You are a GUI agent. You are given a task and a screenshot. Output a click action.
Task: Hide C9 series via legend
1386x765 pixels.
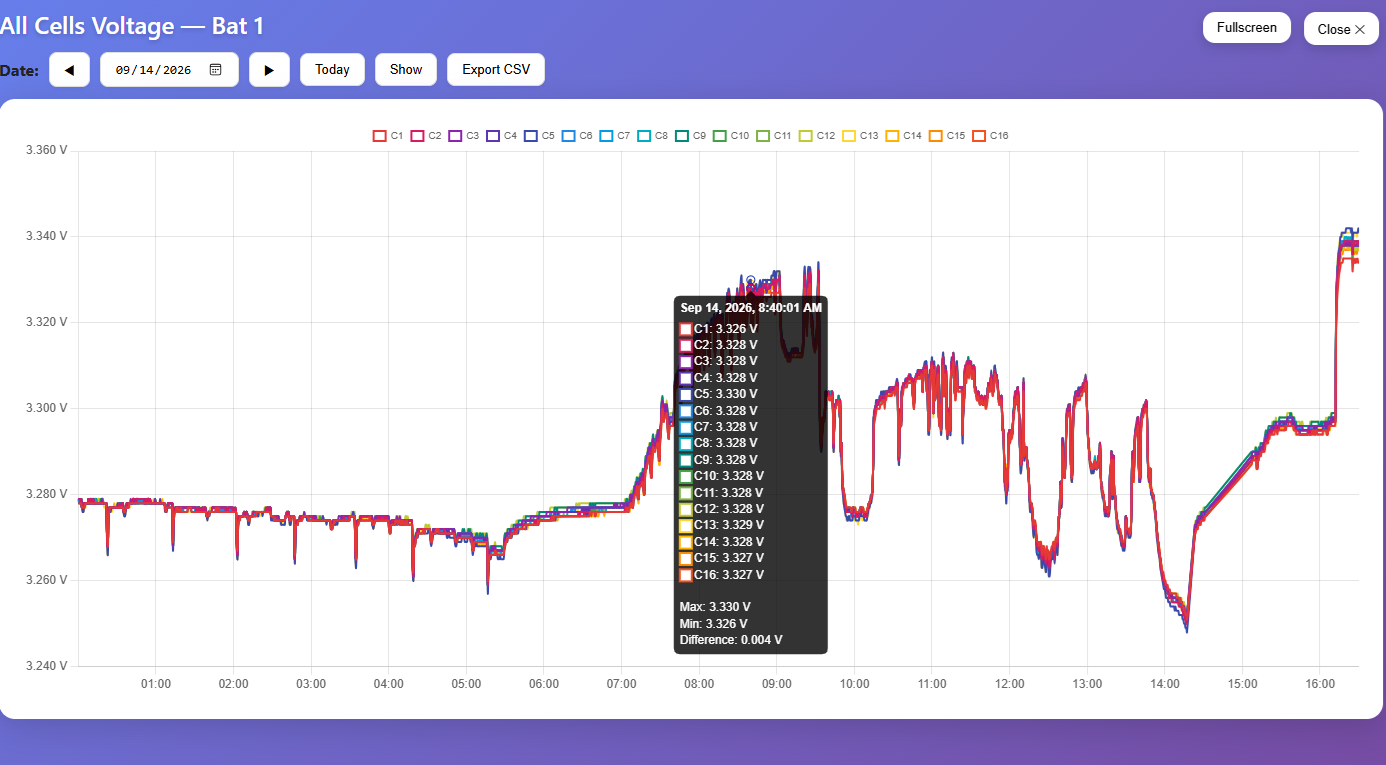pos(692,135)
